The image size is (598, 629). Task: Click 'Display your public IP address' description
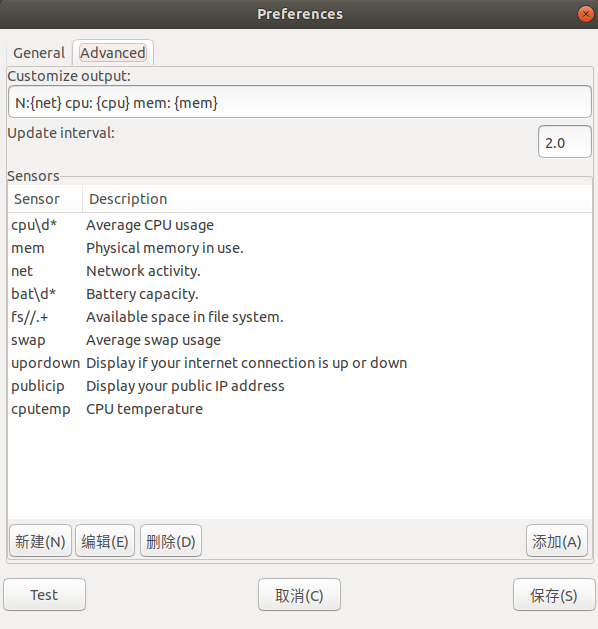pos(185,386)
